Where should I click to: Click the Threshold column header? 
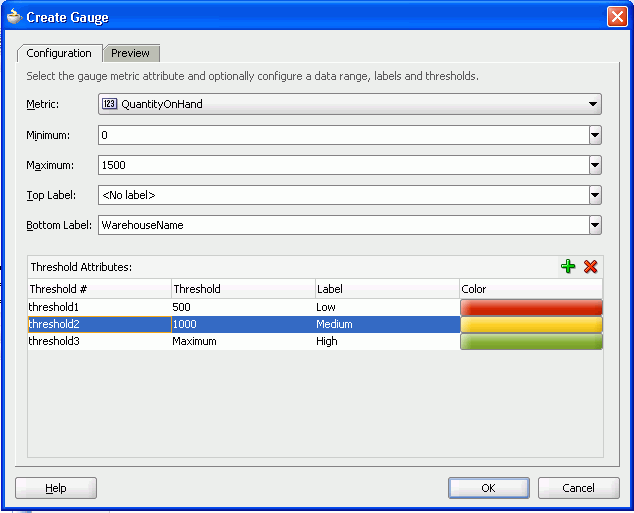[x=243, y=289]
